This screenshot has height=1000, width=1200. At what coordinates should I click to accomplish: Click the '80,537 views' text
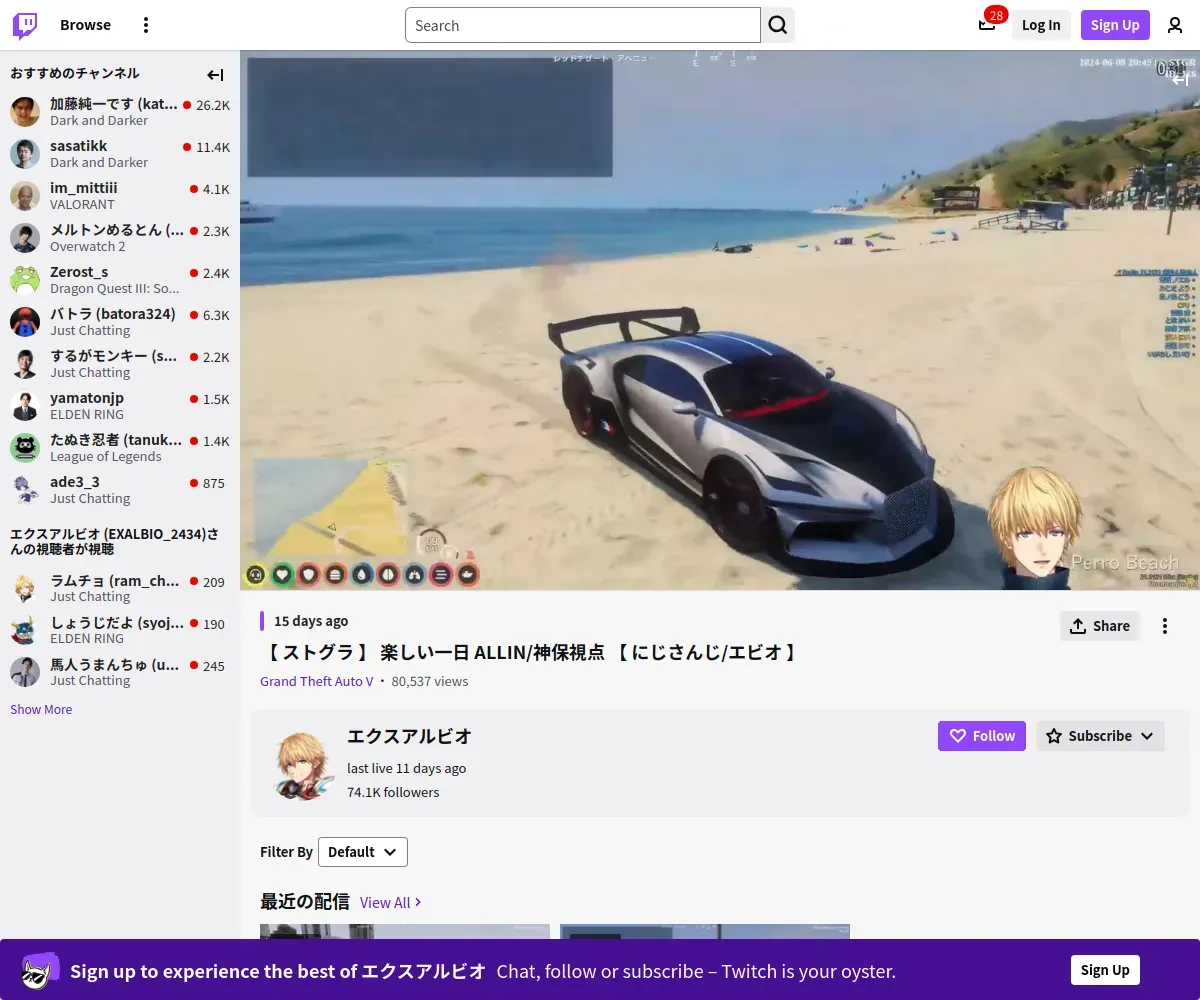tap(430, 681)
